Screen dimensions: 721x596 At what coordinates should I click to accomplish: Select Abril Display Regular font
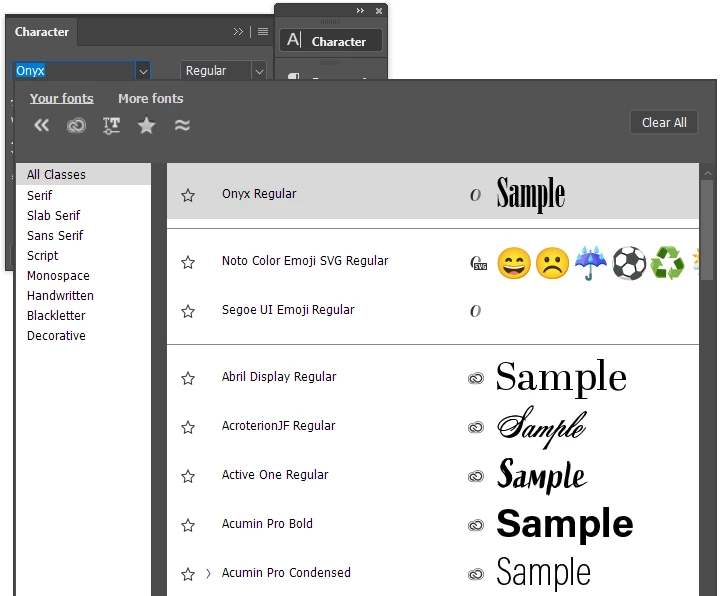click(x=279, y=377)
